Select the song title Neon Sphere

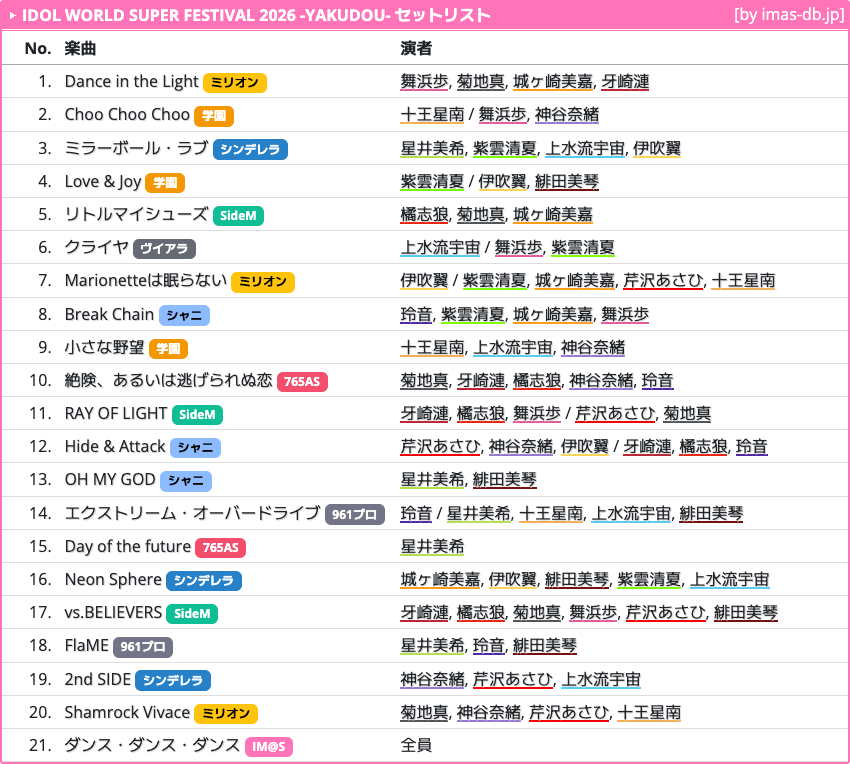tap(113, 579)
